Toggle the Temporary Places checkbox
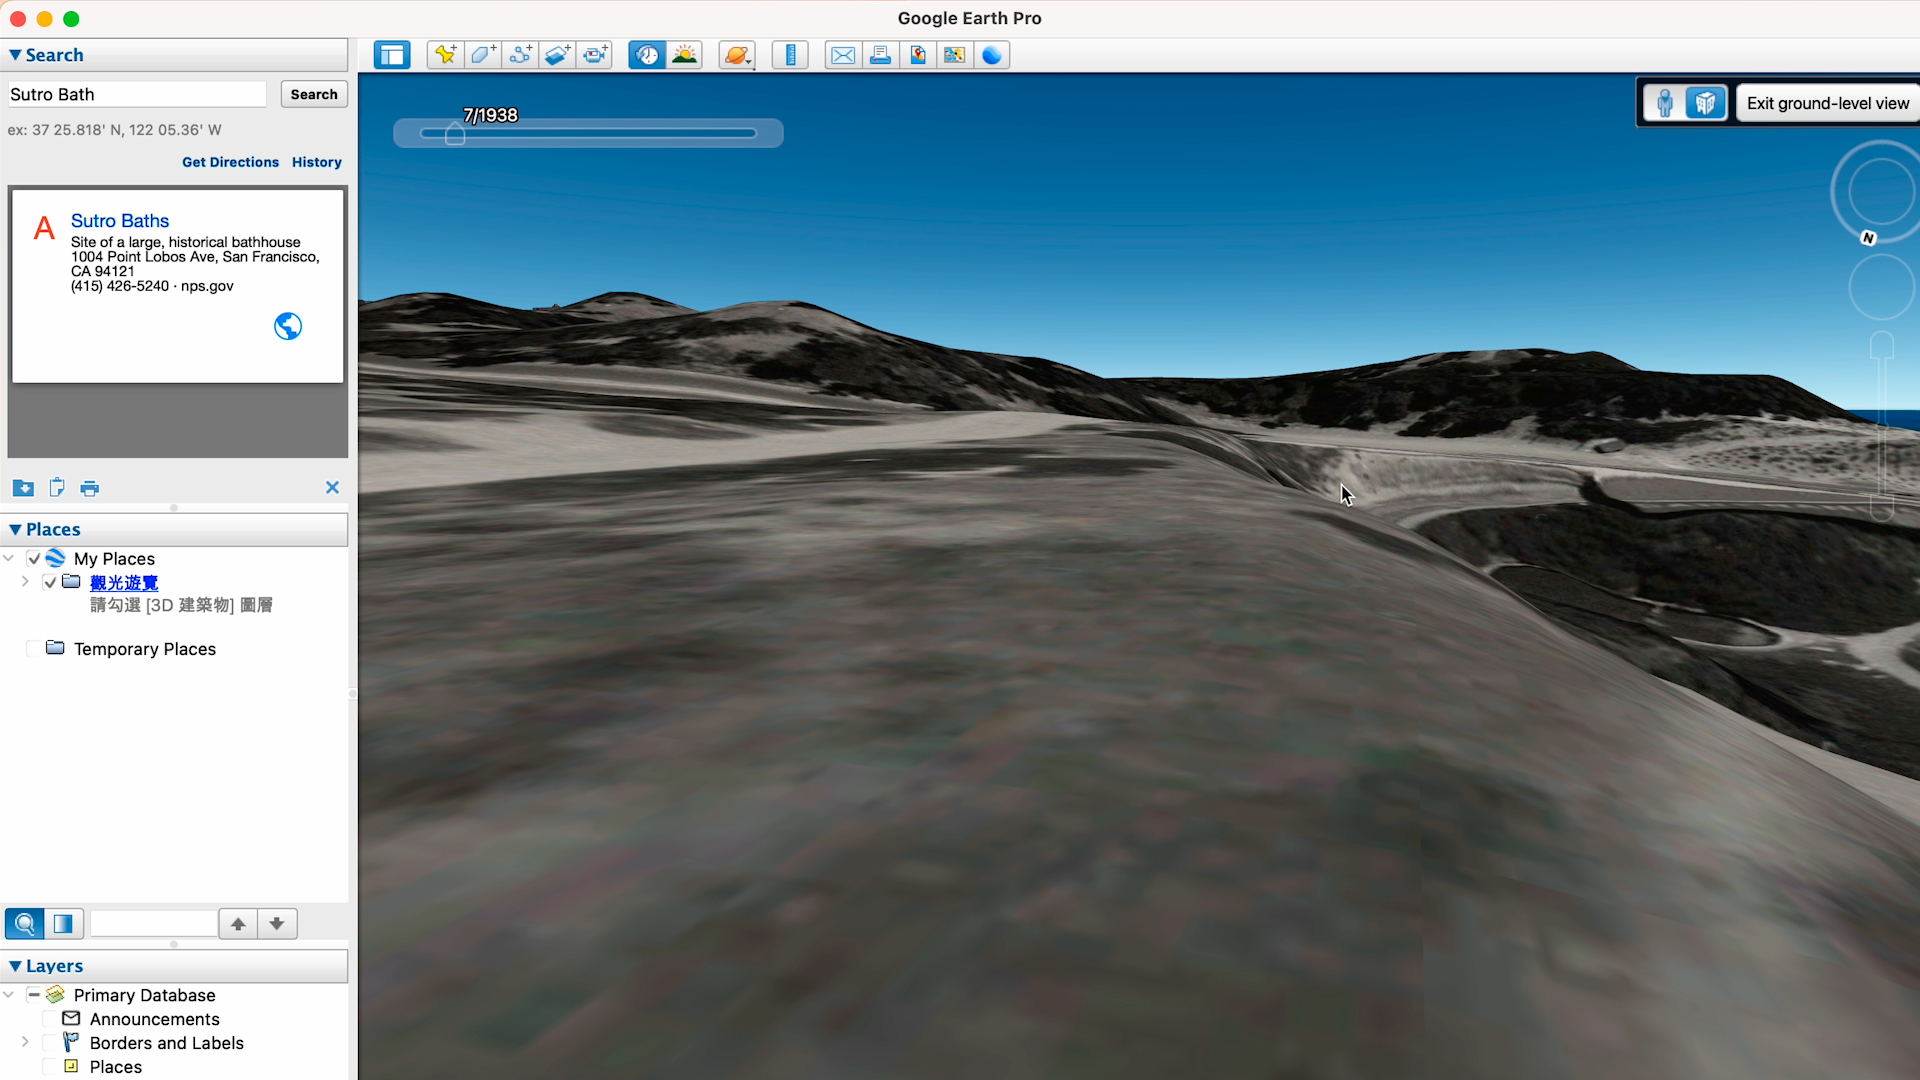This screenshot has width=1920, height=1080. point(34,649)
